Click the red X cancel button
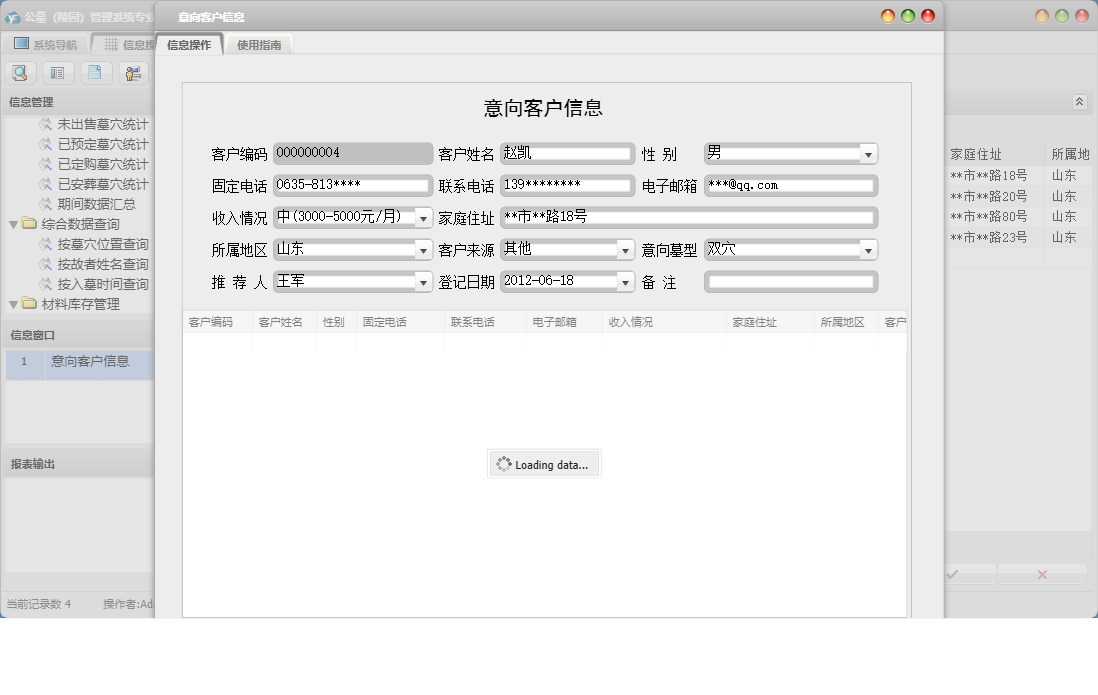 point(1042,574)
